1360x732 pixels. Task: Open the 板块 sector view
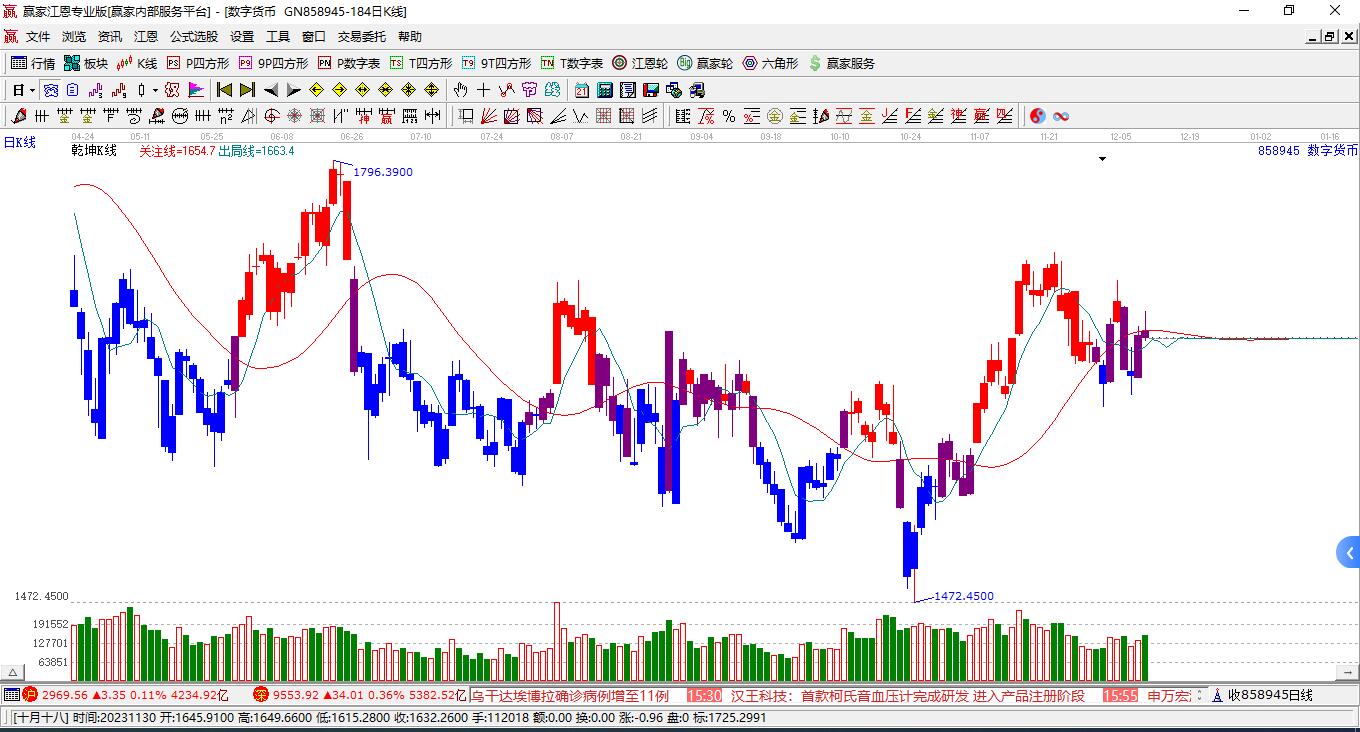[86, 63]
